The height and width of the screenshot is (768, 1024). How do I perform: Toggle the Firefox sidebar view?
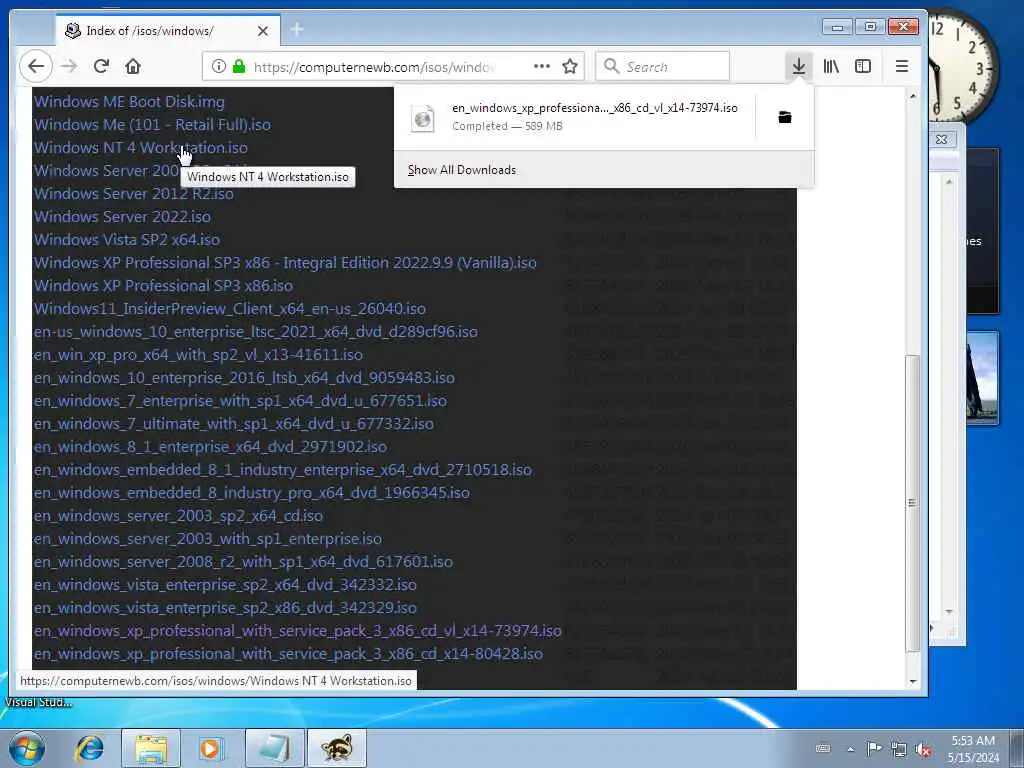point(863,66)
